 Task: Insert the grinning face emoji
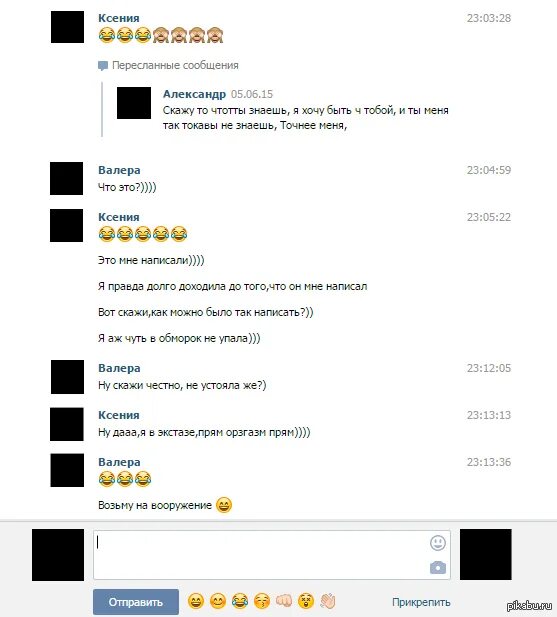196,601
